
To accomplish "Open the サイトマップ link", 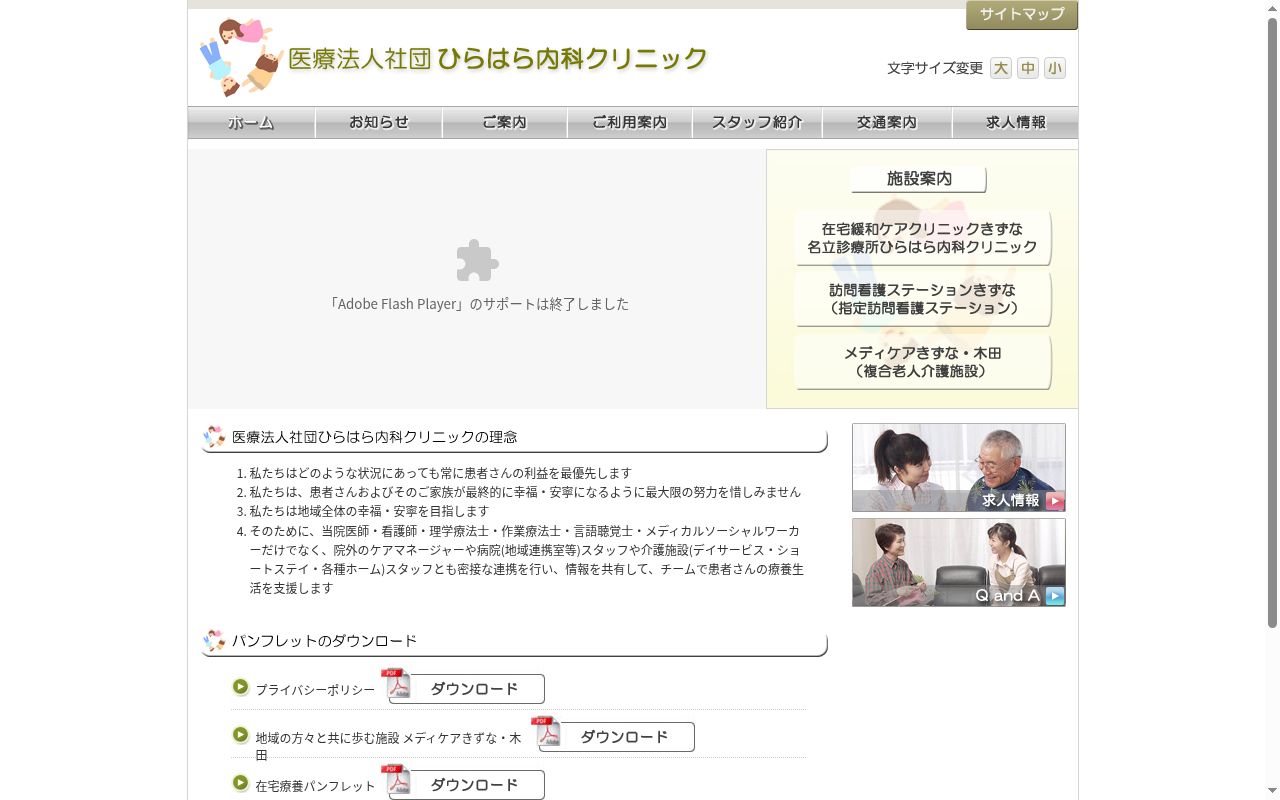I will [x=1022, y=15].
